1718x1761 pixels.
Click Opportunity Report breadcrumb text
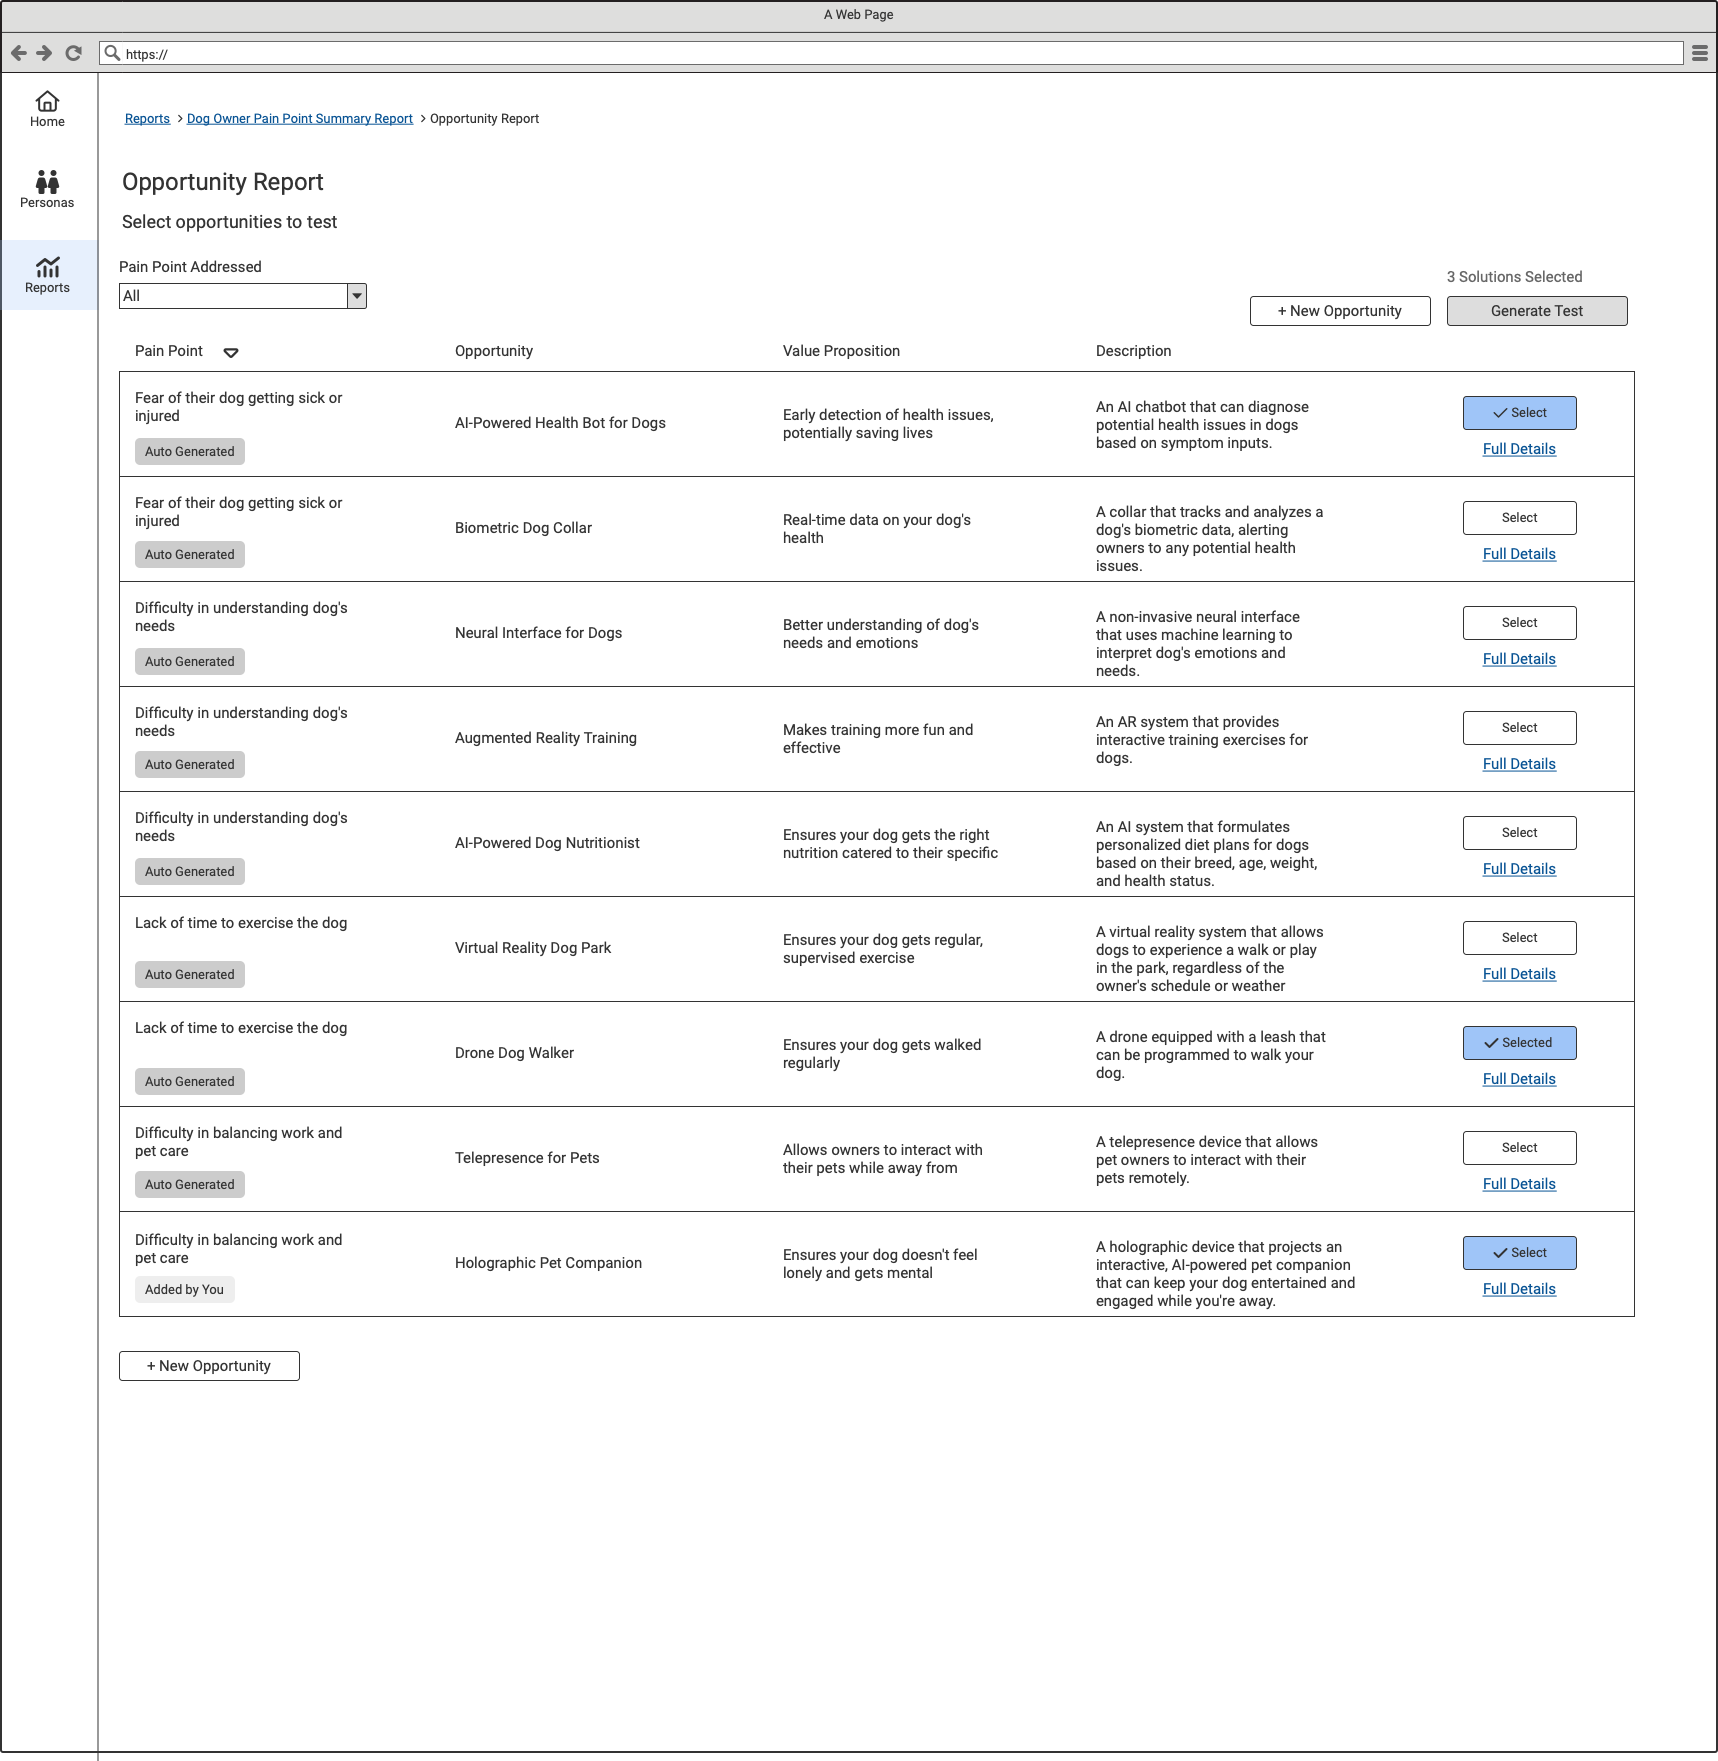coord(484,119)
